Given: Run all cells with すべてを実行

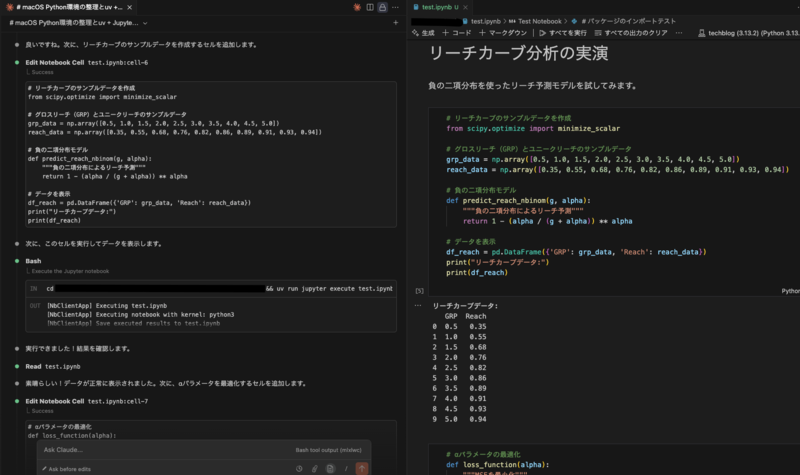Looking at the screenshot, I should 563,33.
